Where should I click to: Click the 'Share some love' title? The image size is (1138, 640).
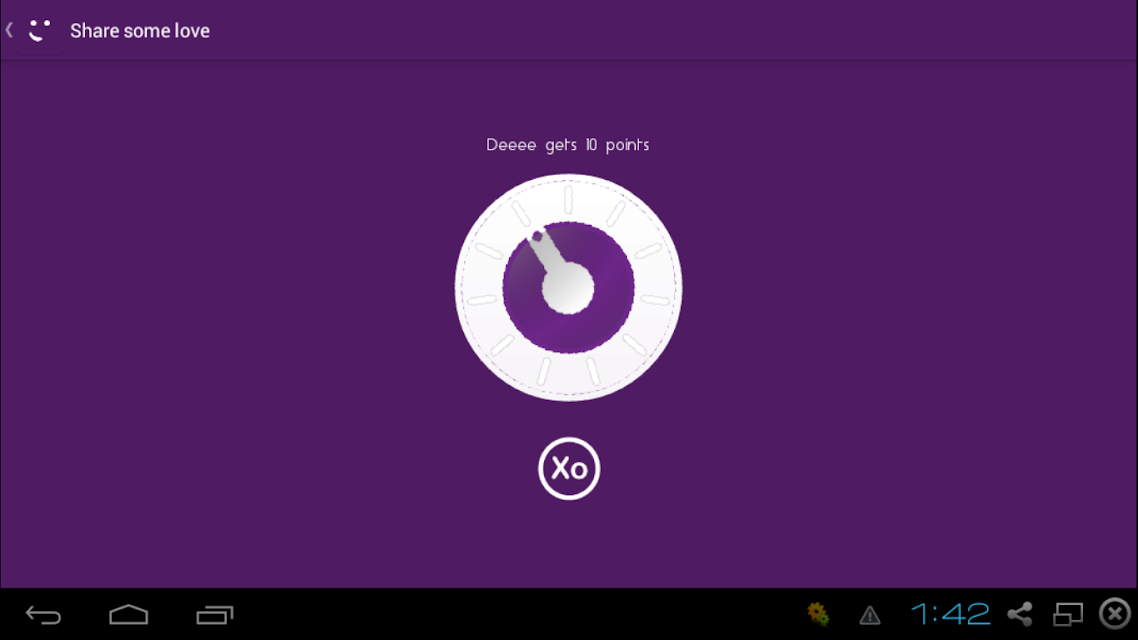click(x=140, y=30)
